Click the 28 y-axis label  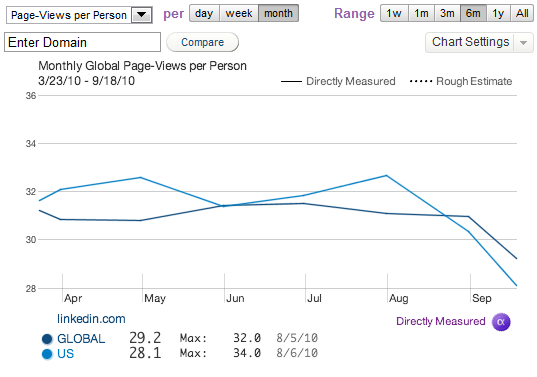31,289
